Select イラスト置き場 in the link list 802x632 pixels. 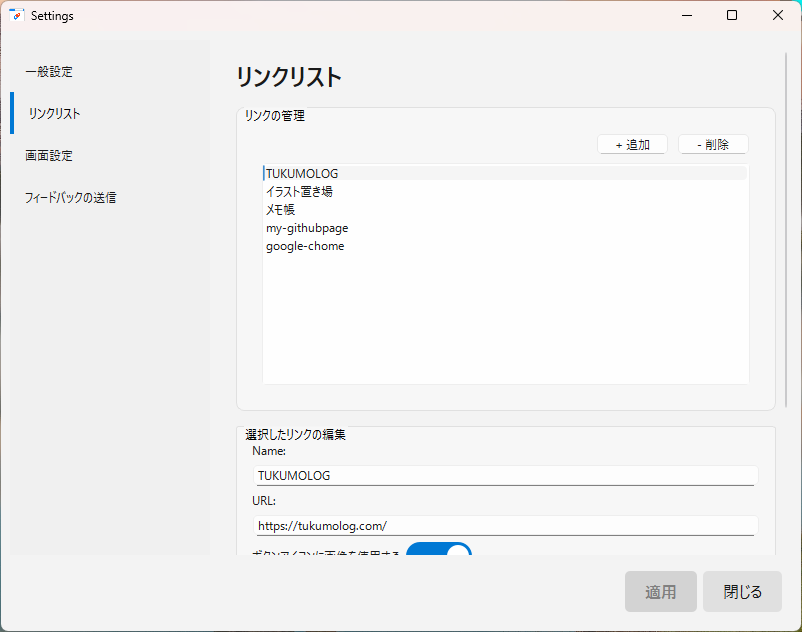click(505, 191)
